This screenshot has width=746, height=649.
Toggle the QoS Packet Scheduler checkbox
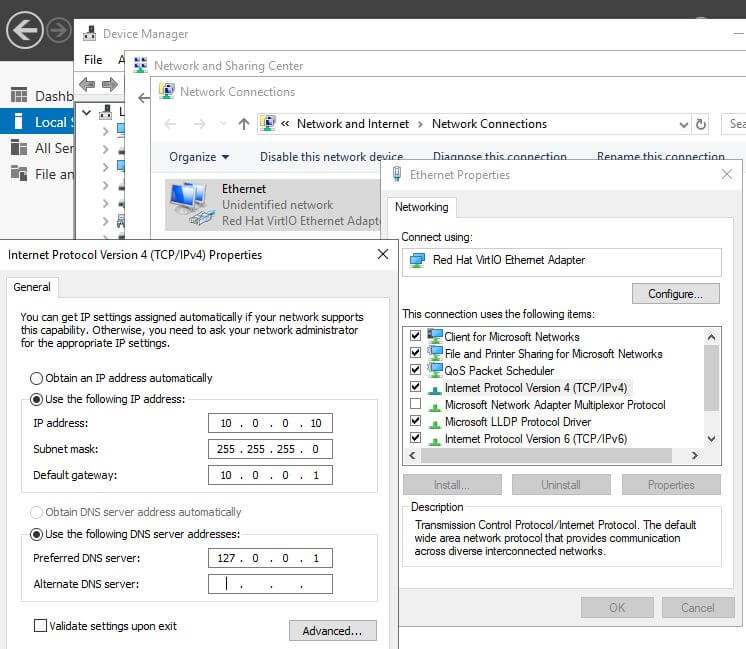click(x=415, y=369)
